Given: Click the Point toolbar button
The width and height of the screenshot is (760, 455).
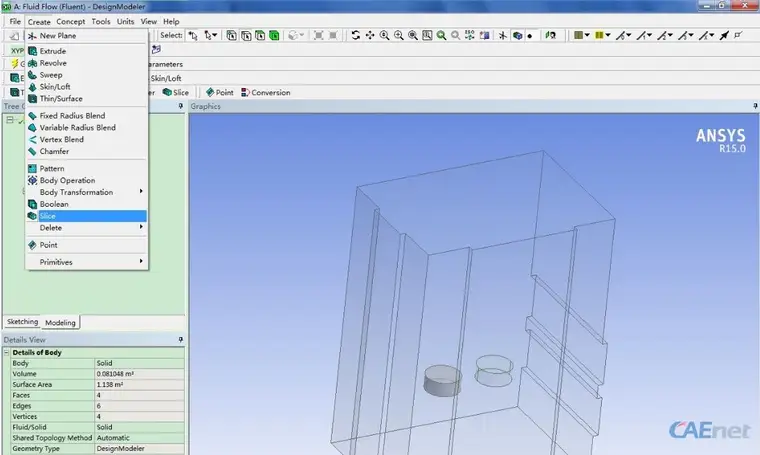Looking at the screenshot, I should (x=220, y=92).
